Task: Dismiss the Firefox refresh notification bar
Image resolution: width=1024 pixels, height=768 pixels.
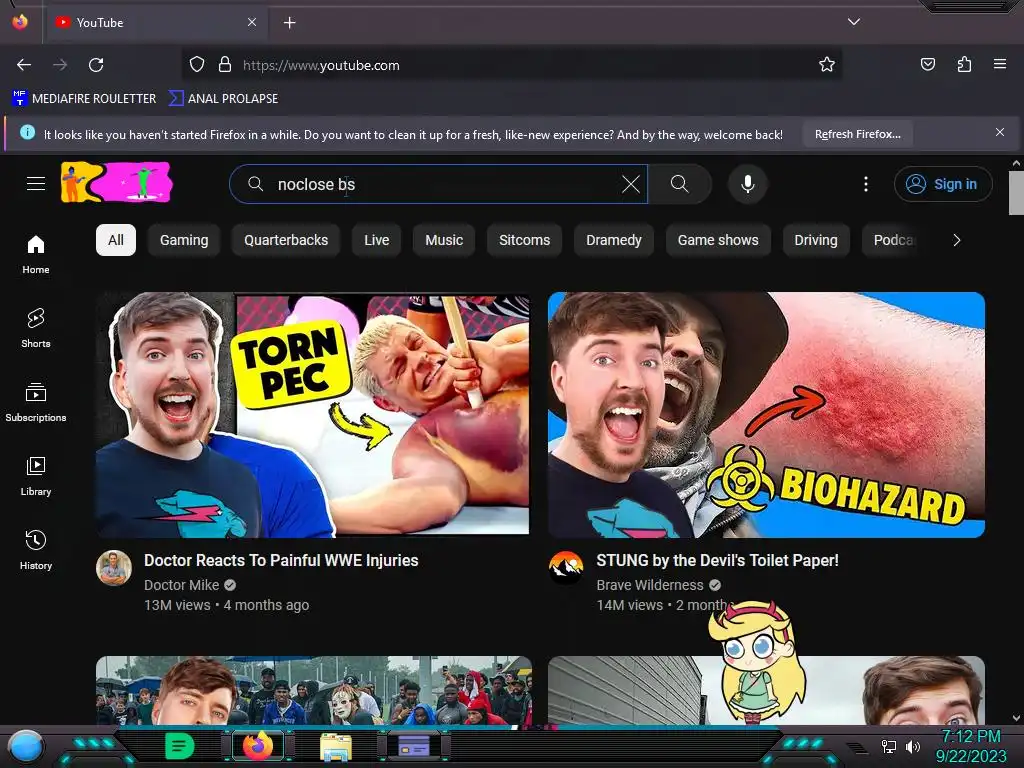Action: pos(1000,133)
